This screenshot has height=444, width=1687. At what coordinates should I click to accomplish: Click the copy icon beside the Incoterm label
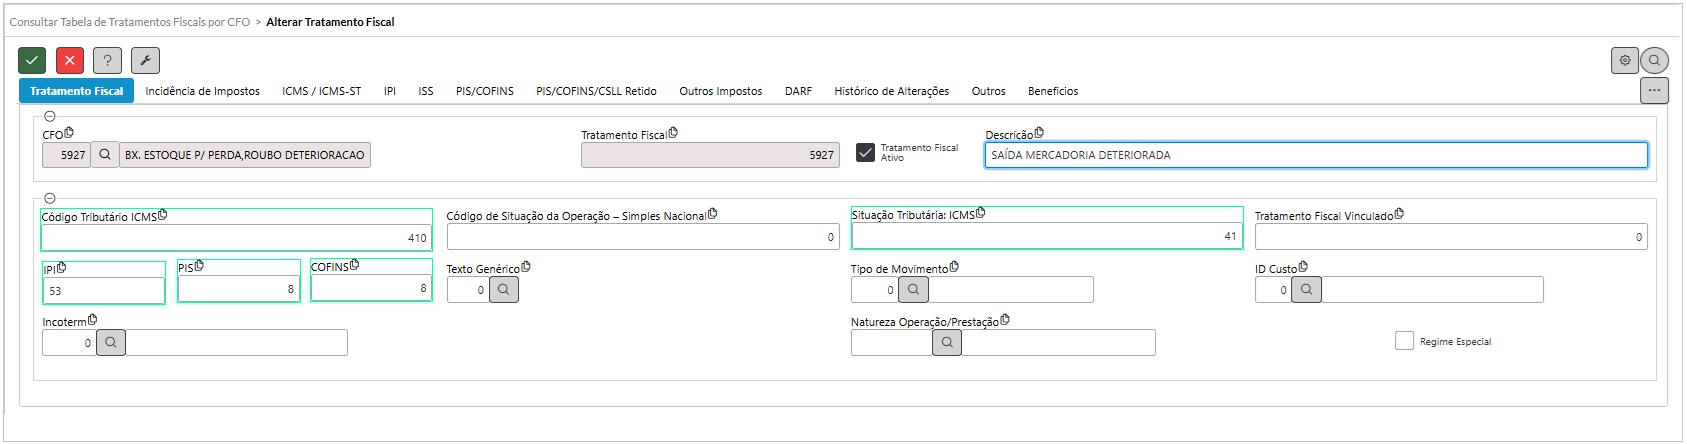pyautogui.click(x=93, y=320)
